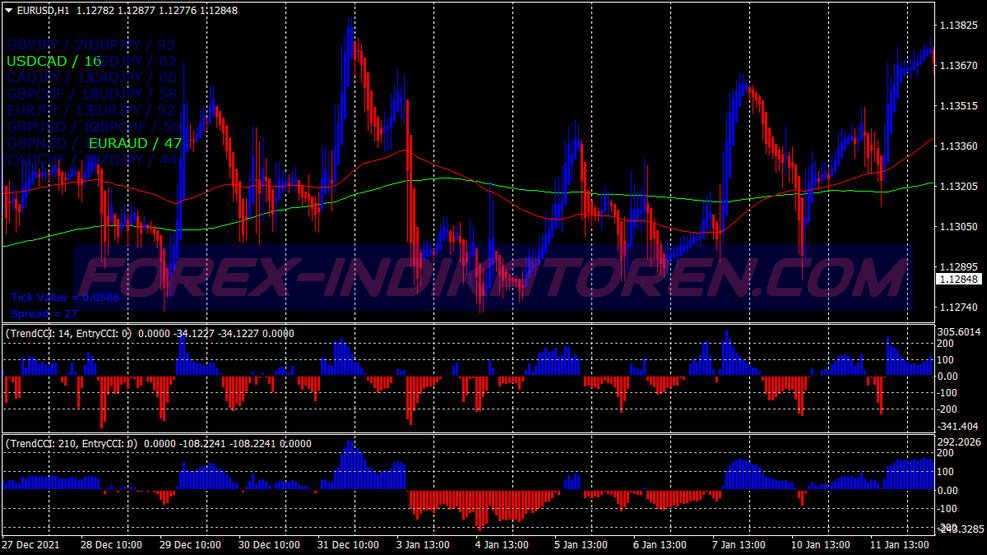Click the 1.13205 price axis level

click(959, 186)
